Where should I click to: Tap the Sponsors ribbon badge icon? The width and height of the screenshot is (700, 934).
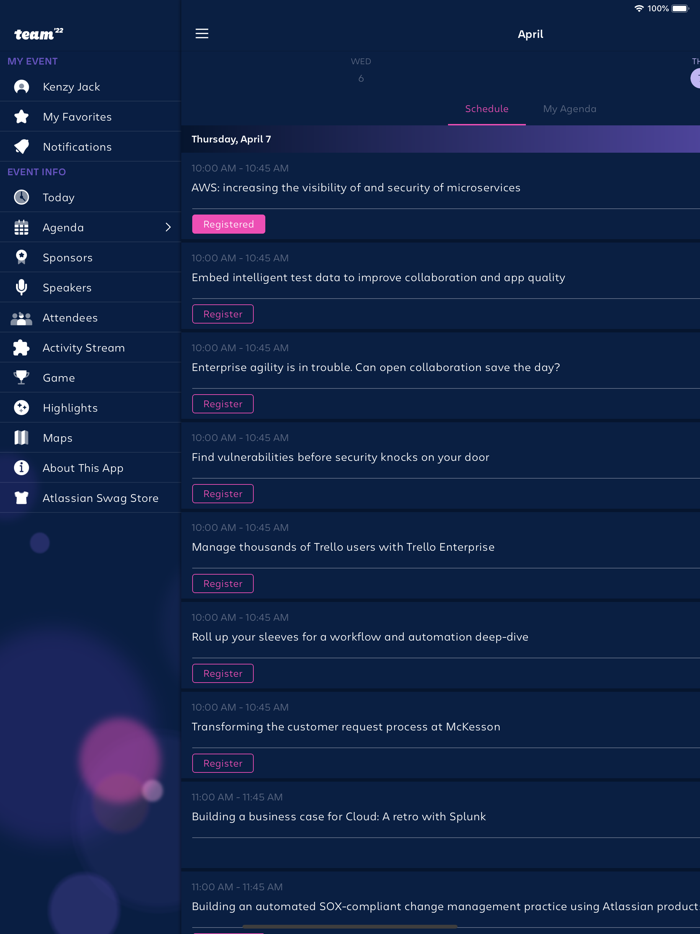tap(21, 257)
